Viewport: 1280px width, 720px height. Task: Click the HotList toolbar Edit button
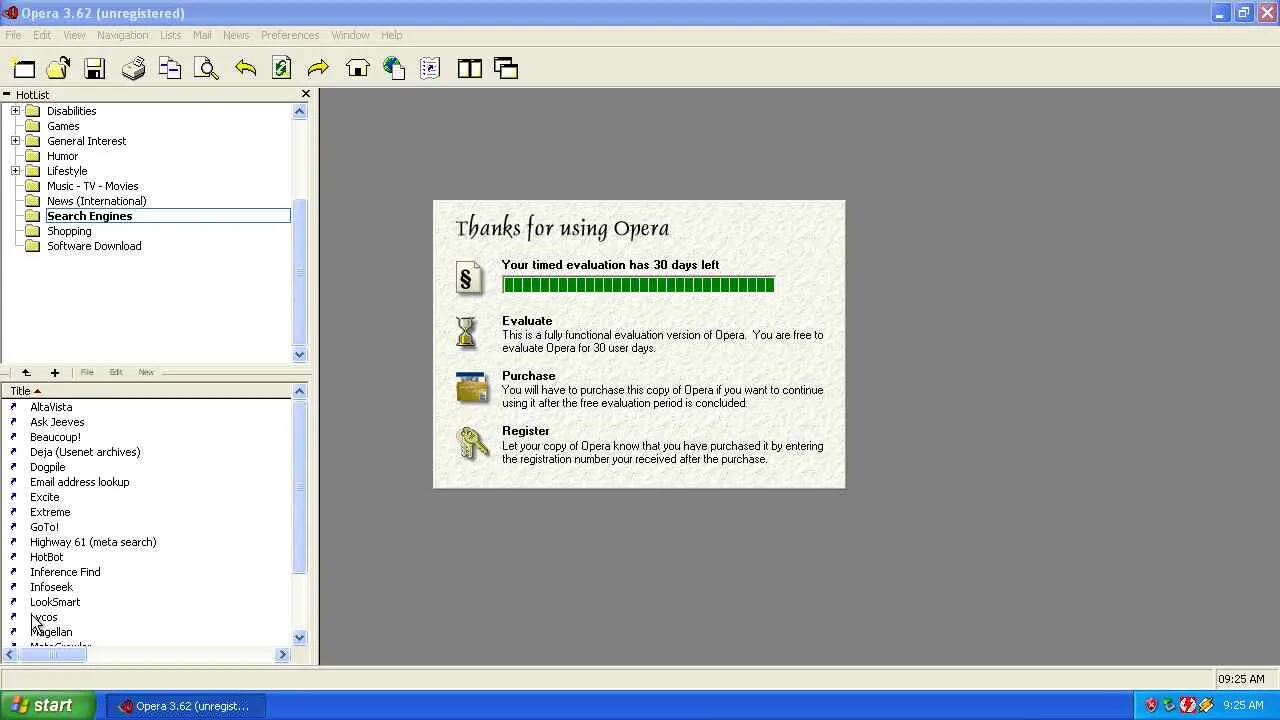116,372
